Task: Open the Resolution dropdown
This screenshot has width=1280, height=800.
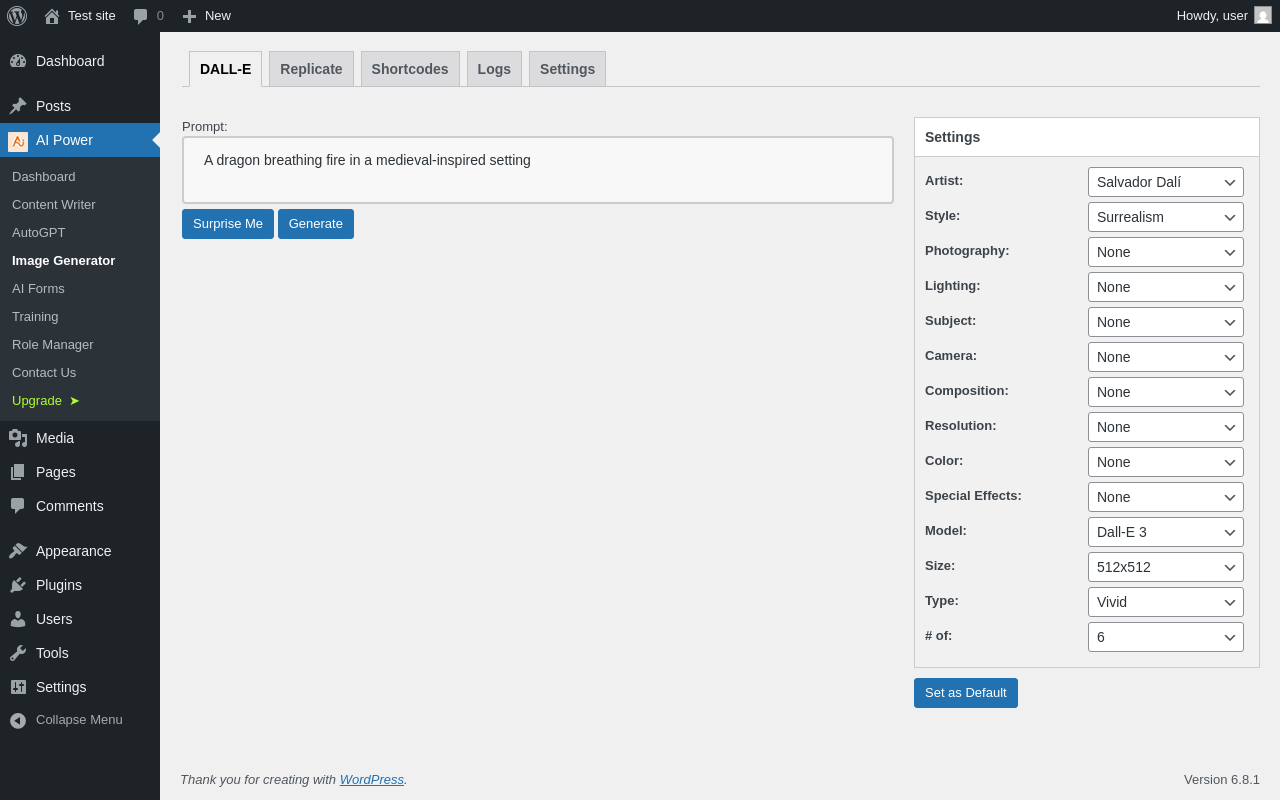Action: pyautogui.click(x=1166, y=427)
